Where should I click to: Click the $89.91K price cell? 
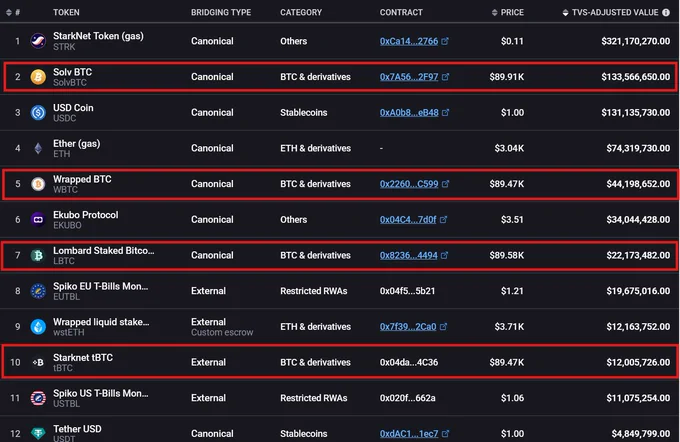pyautogui.click(x=507, y=77)
